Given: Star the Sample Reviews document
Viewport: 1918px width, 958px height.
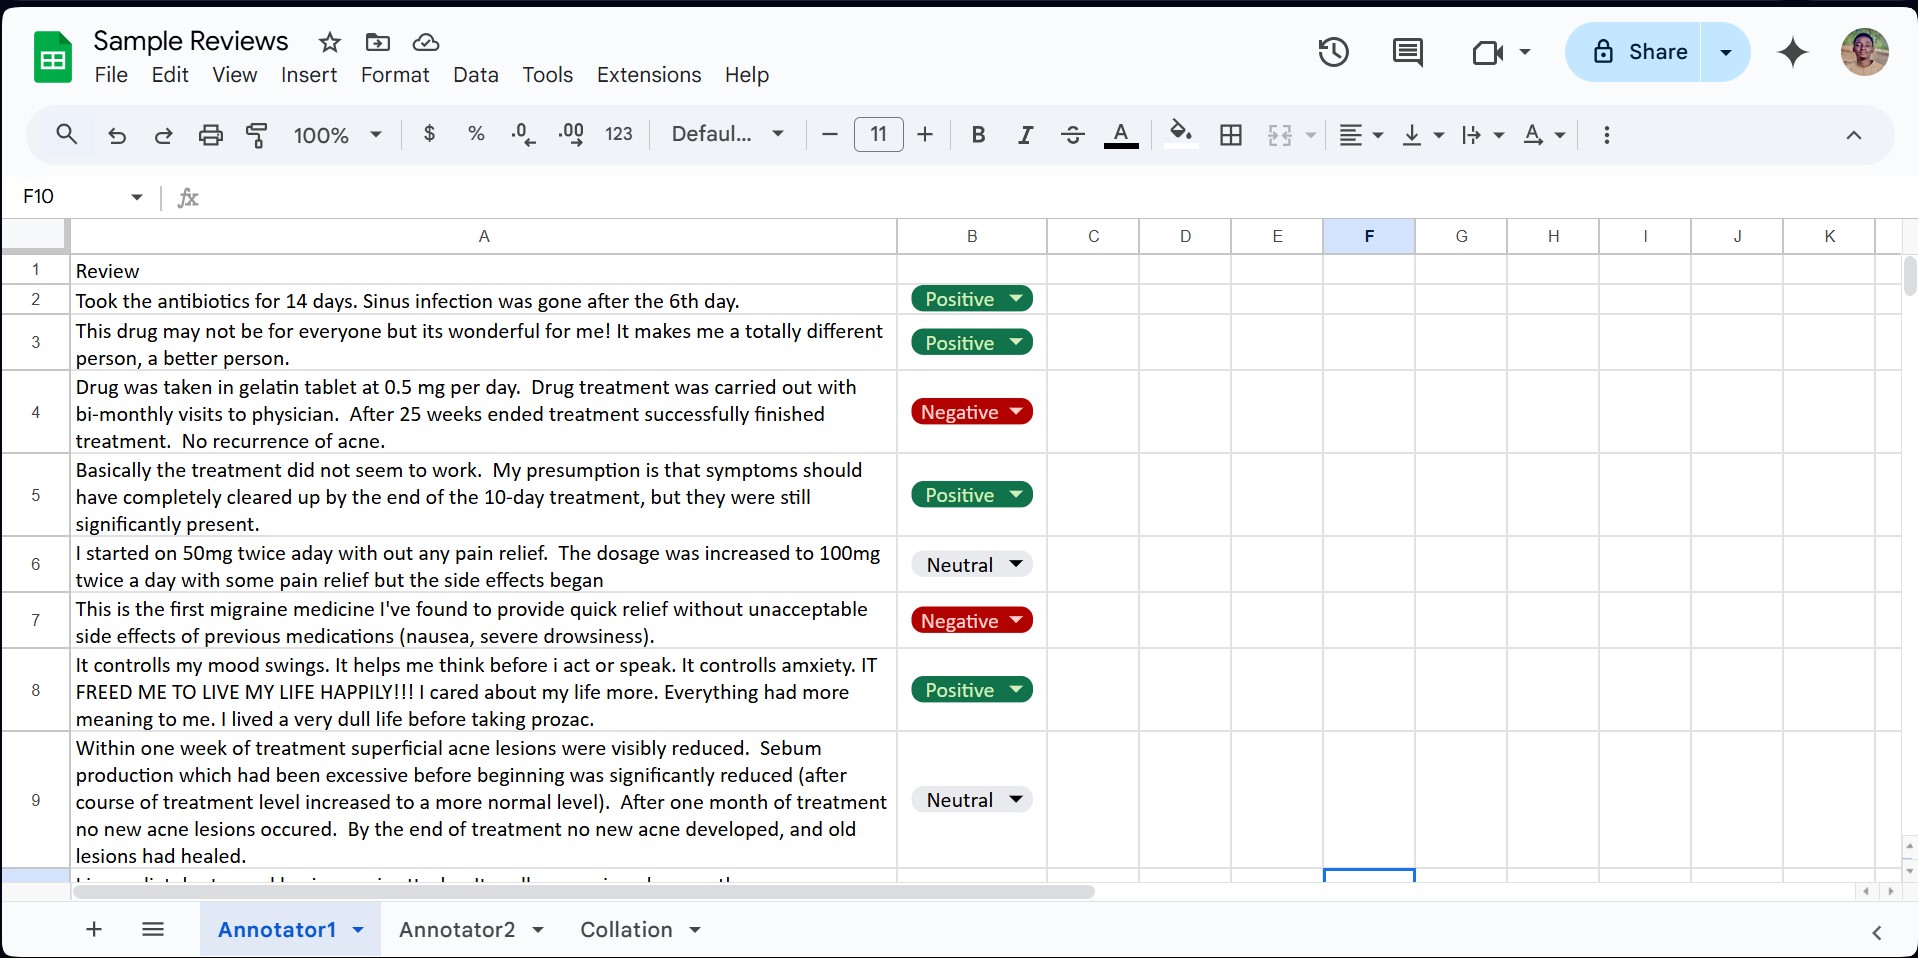Looking at the screenshot, I should tap(329, 42).
